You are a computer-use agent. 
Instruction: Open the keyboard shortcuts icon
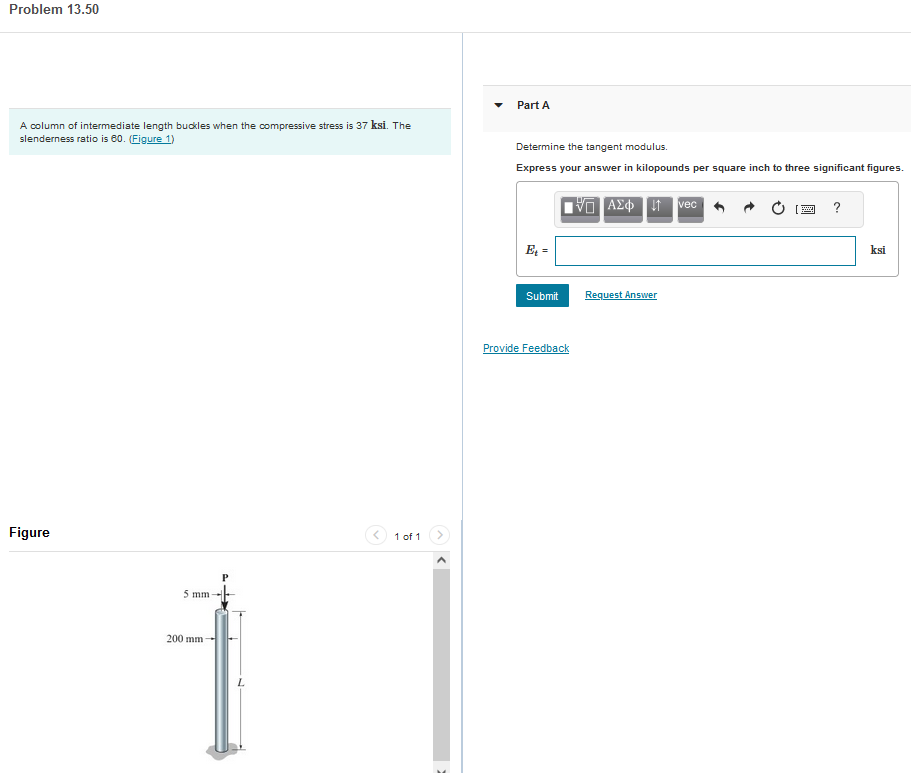806,208
